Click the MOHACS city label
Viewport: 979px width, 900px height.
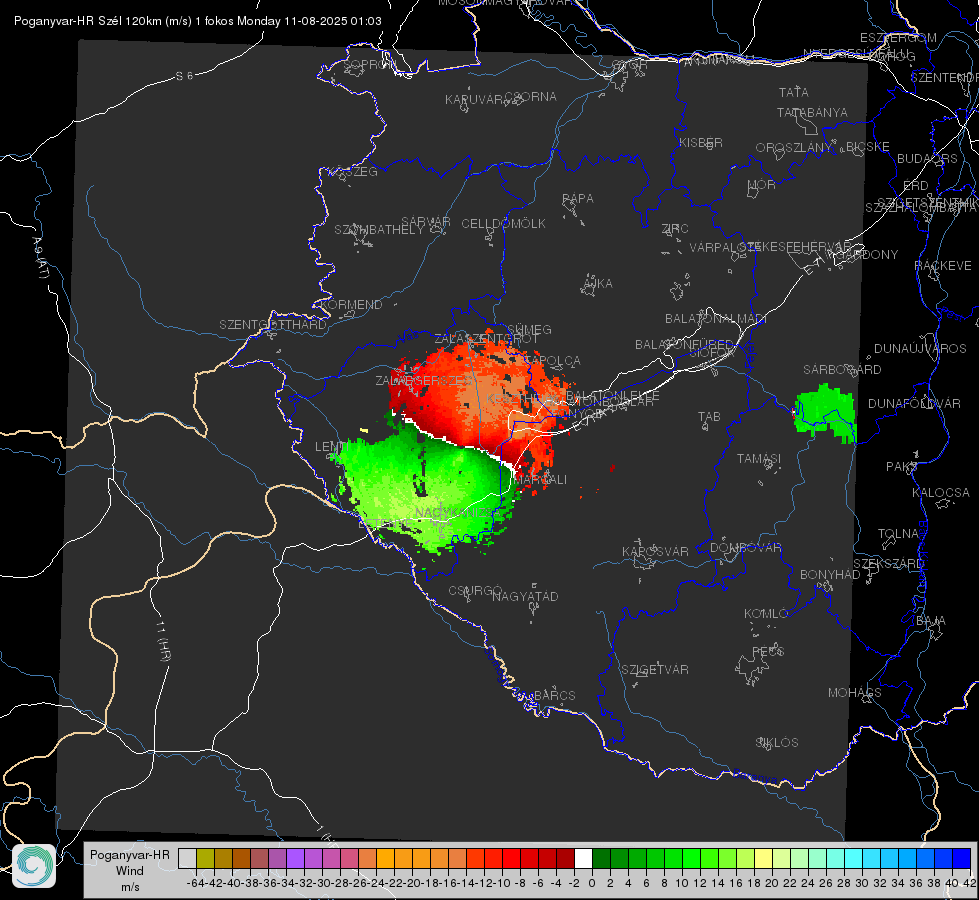pos(855,692)
